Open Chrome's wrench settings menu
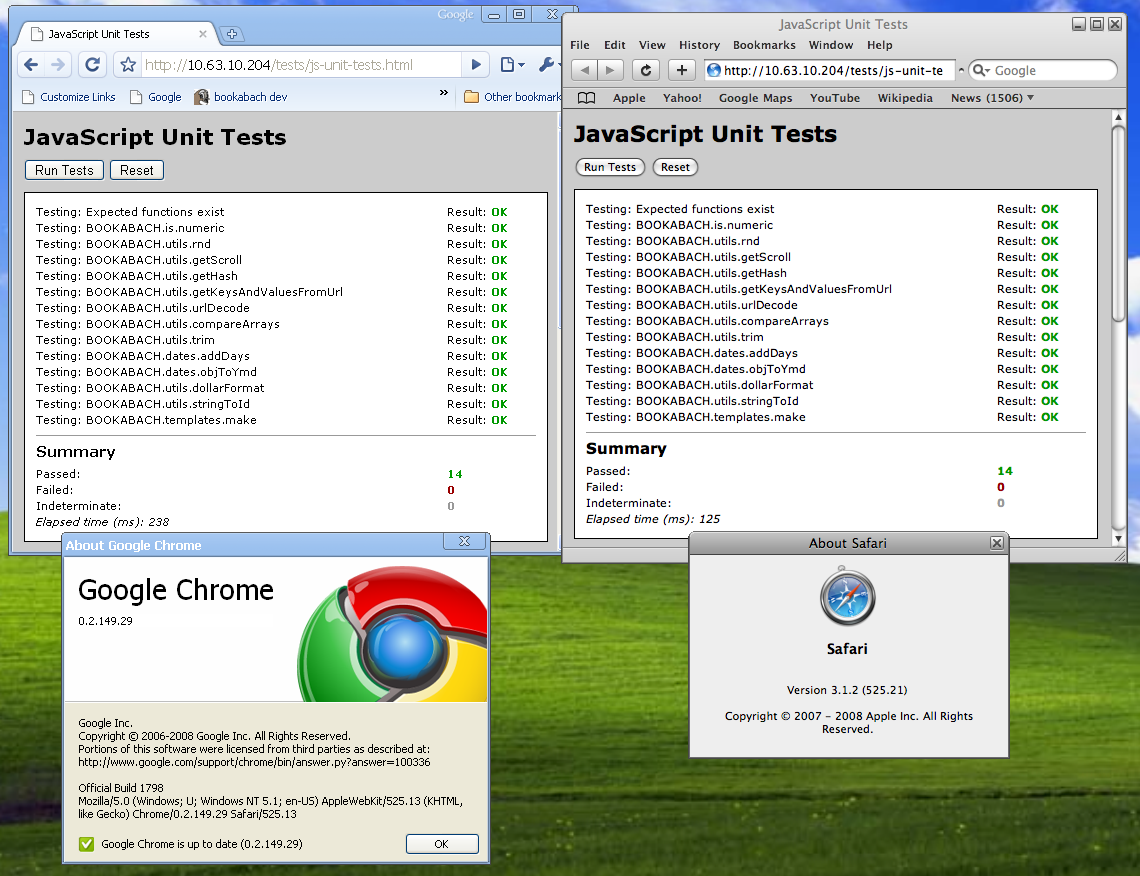1140x876 pixels. [x=547, y=65]
